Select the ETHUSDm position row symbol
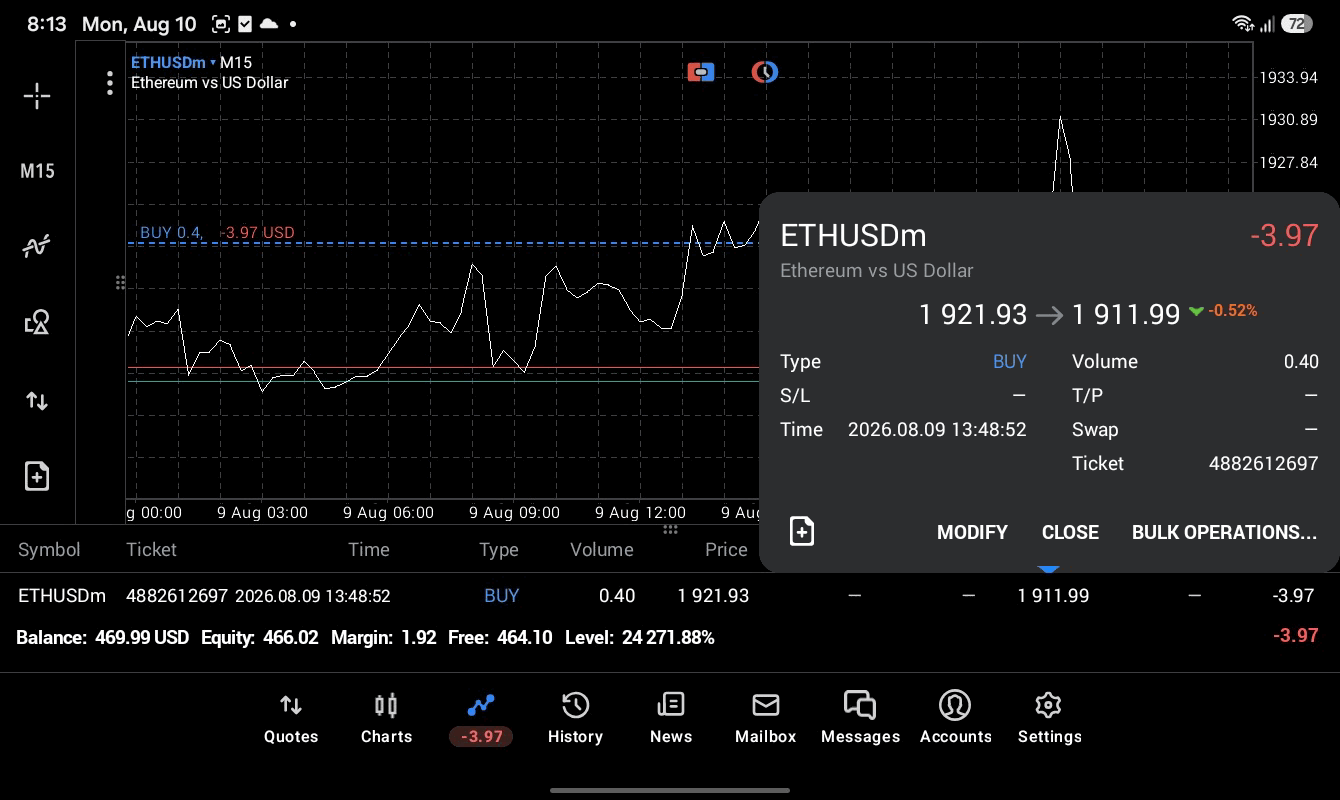1340x800 pixels. tap(62, 595)
